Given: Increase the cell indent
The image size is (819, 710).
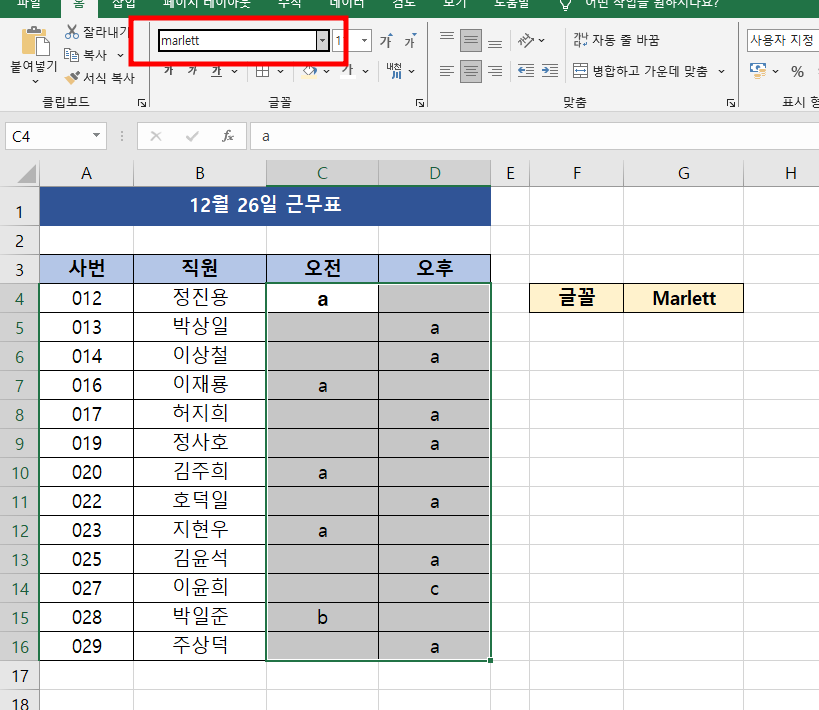Looking at the screenshot, I should click(549, 71).
